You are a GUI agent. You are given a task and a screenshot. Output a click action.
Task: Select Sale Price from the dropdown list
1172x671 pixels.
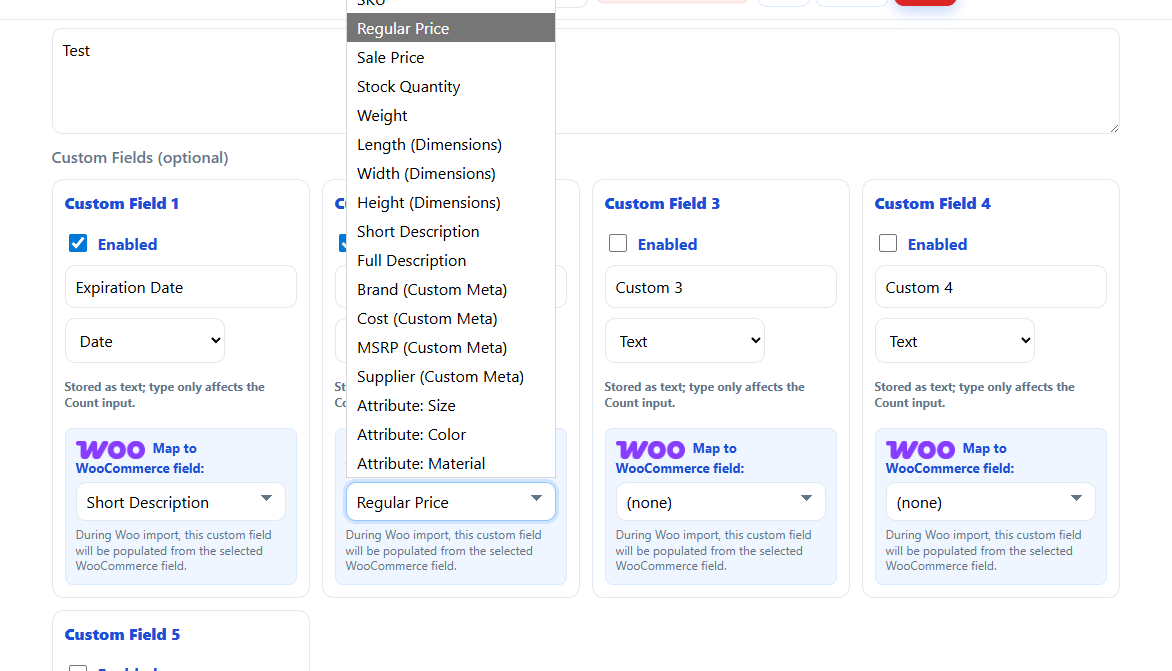coord(391,58)
